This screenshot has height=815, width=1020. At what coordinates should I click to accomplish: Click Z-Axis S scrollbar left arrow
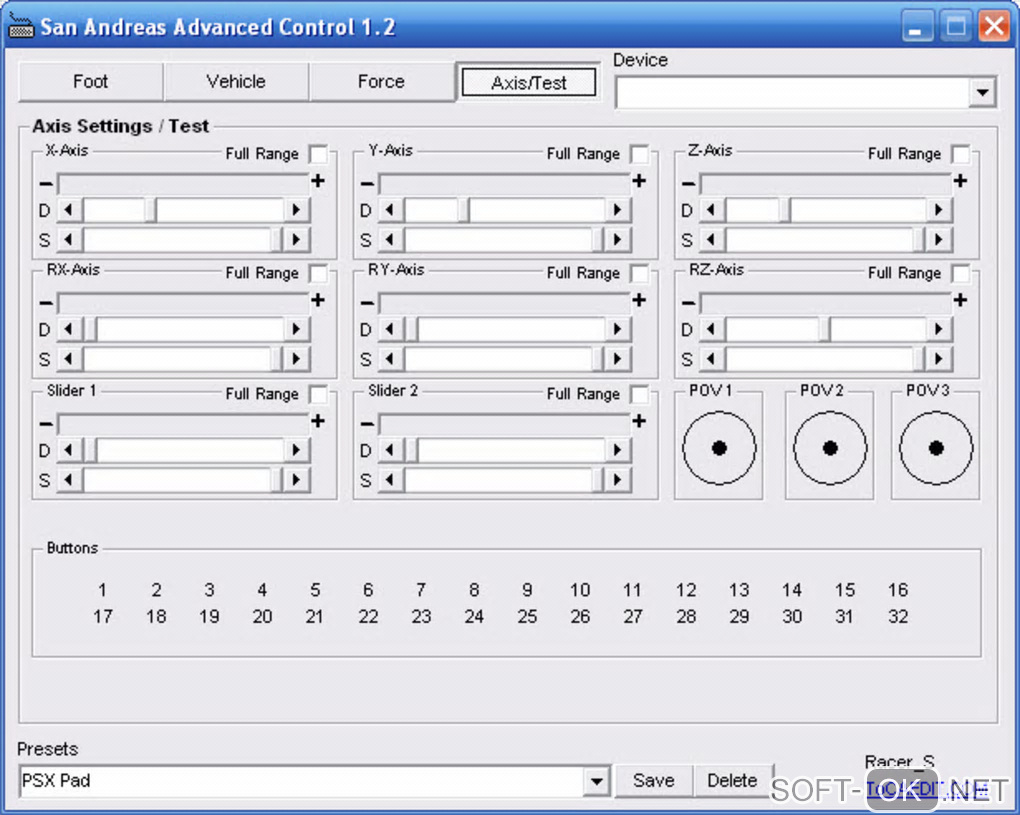coord(711,239)
